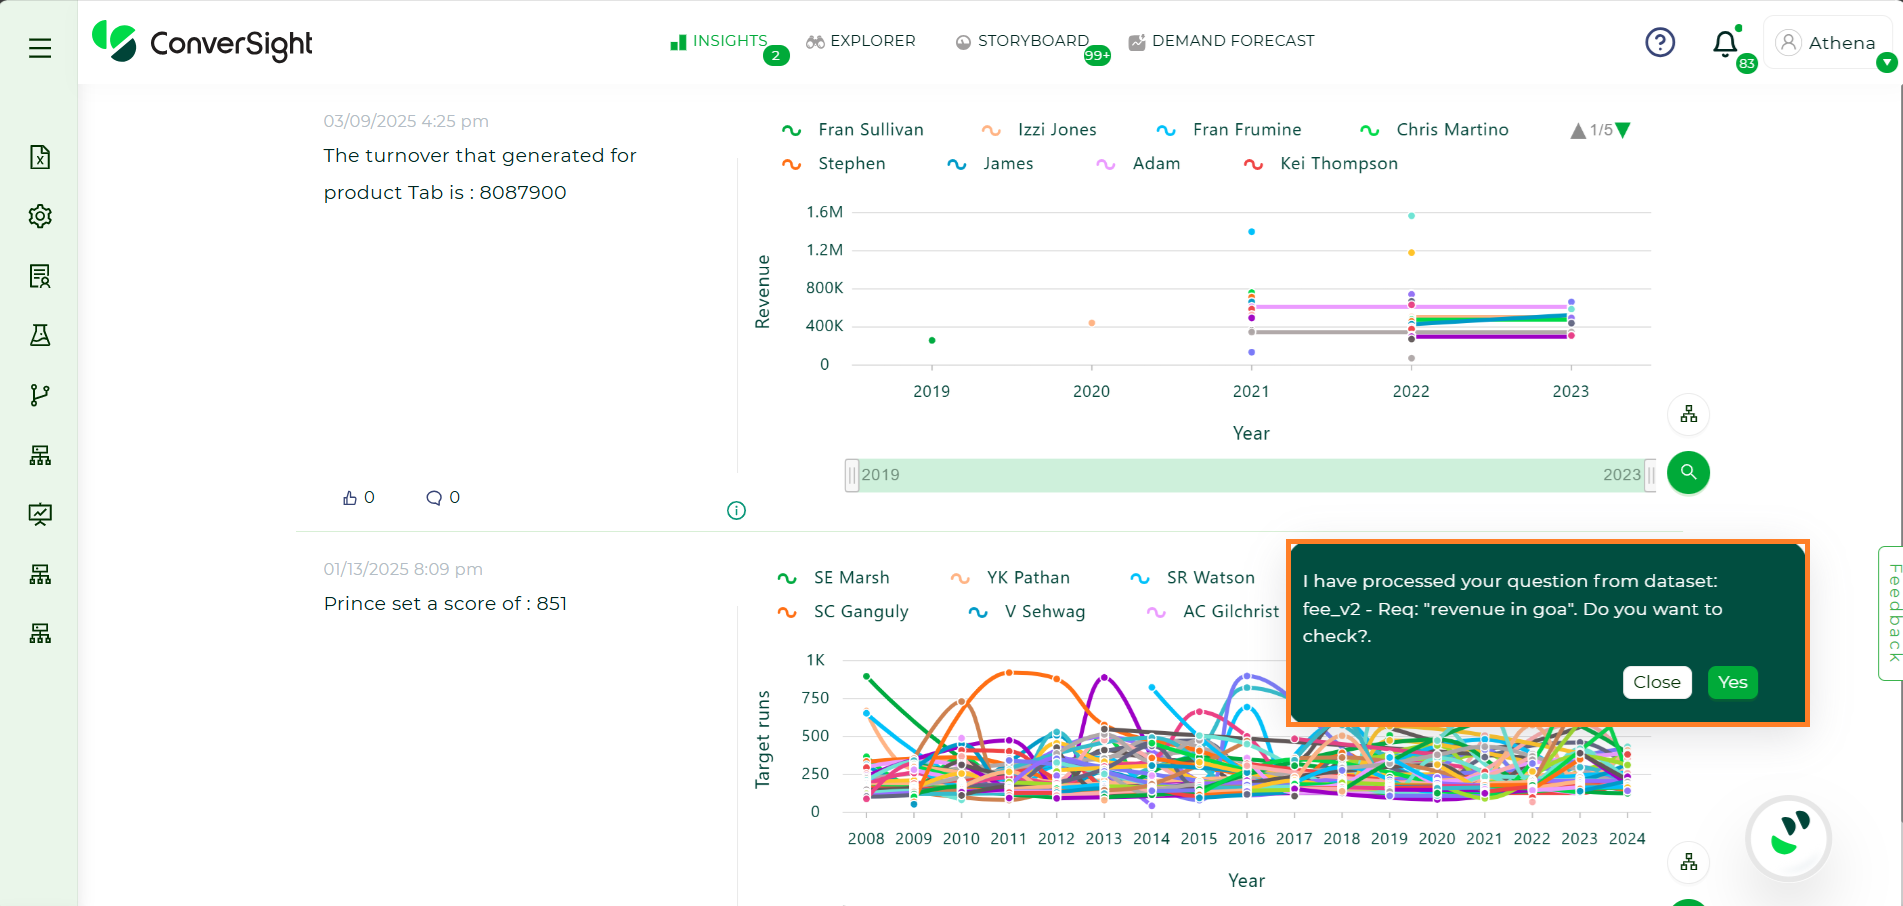
Task: Click Close in the processed question popup
Action: click(x=1657, y=682)
